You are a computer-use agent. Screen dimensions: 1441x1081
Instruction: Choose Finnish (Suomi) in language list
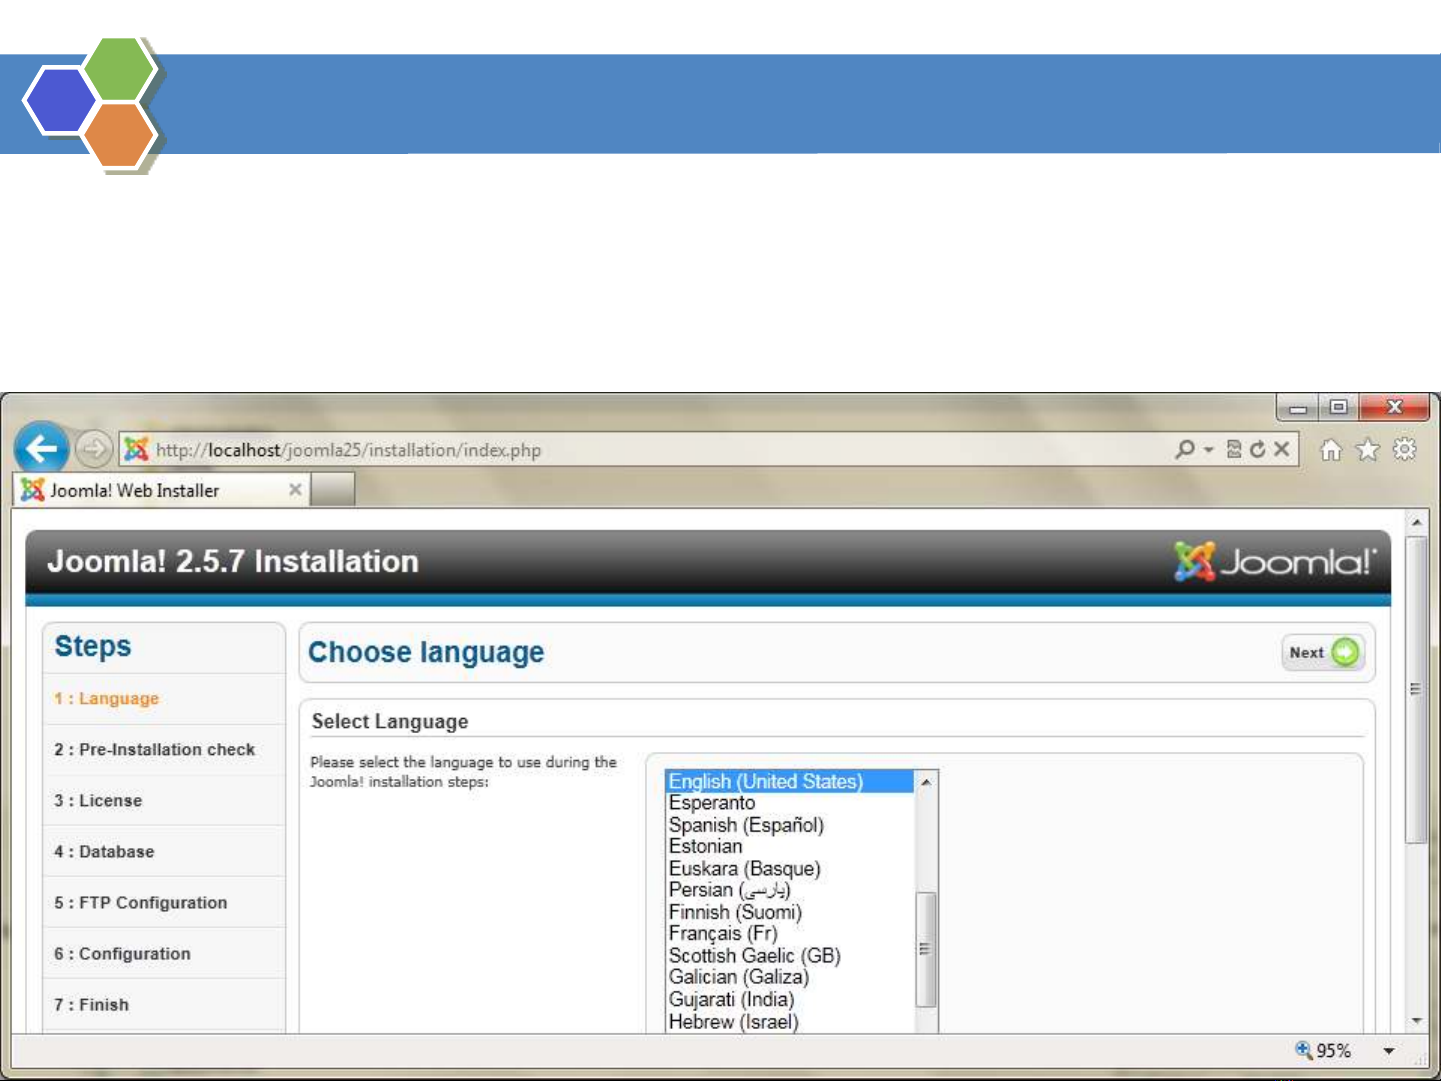(790, 912)
